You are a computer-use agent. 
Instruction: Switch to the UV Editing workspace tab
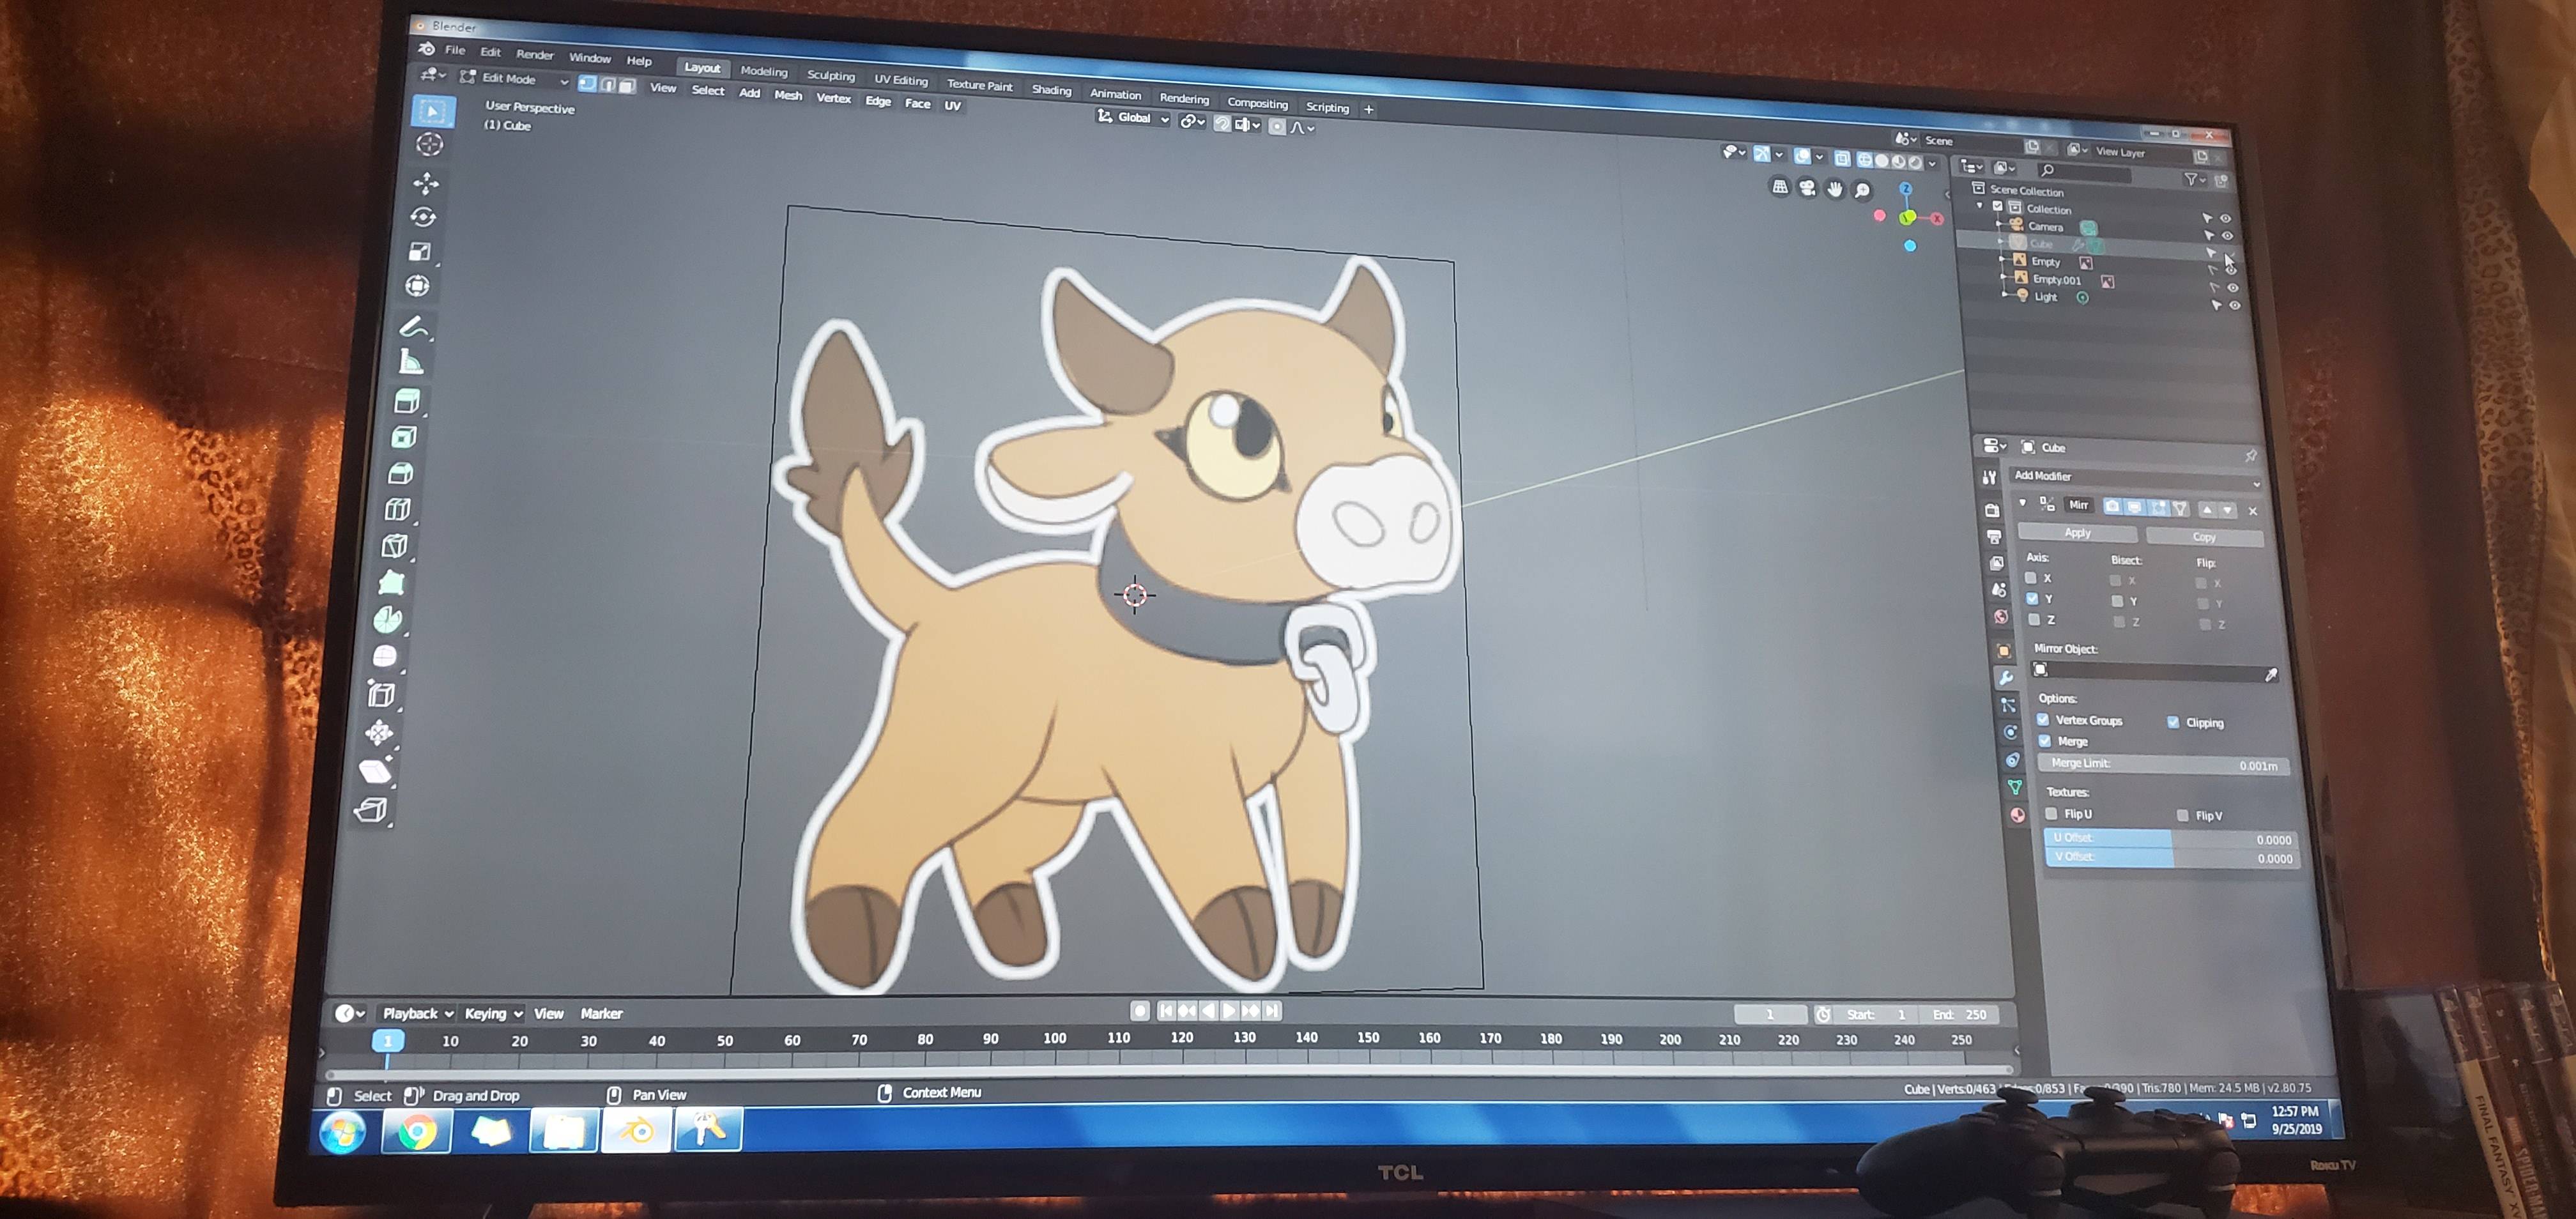(x=900, y=80)
